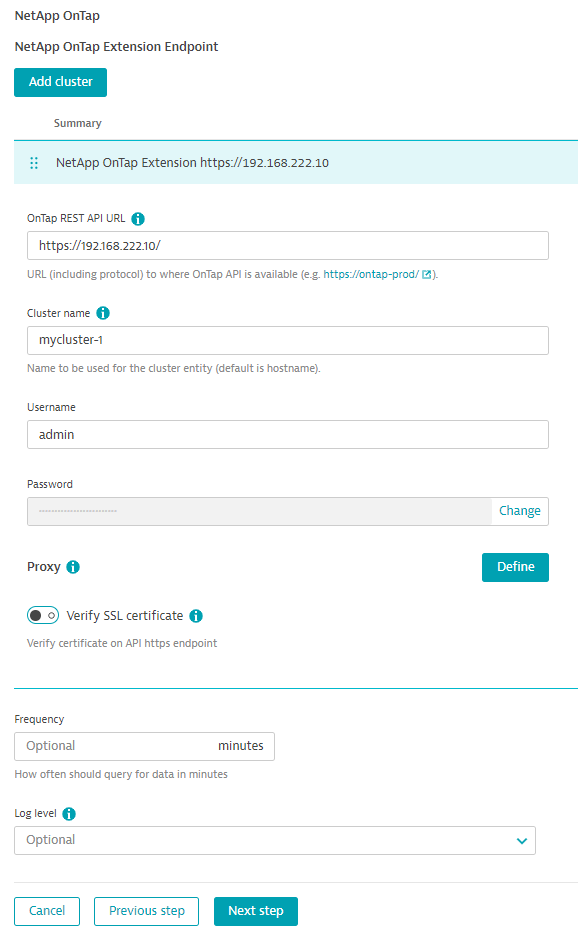
Task: Define a Proxy
Action: [x=515, y=566]
